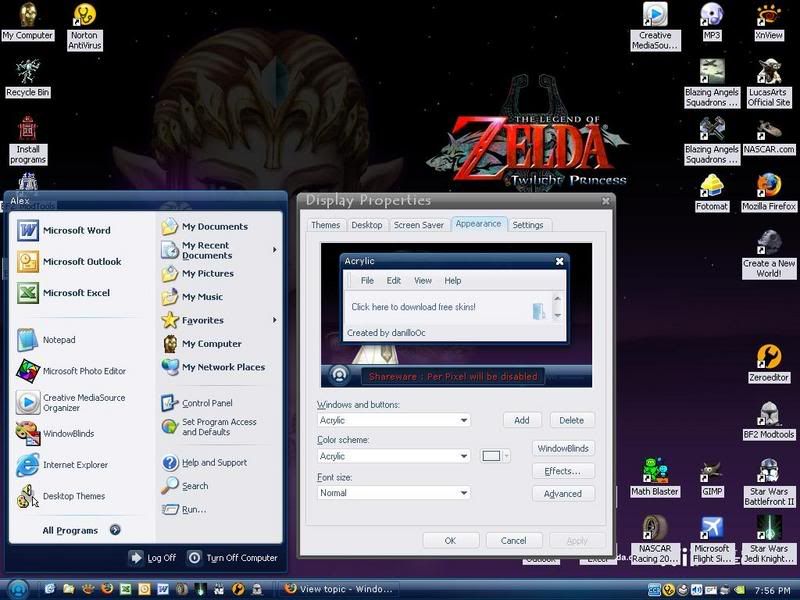This screenshot has height=600, width=800.
Task: Expand Font size dropdown
Action: (464, 493)
